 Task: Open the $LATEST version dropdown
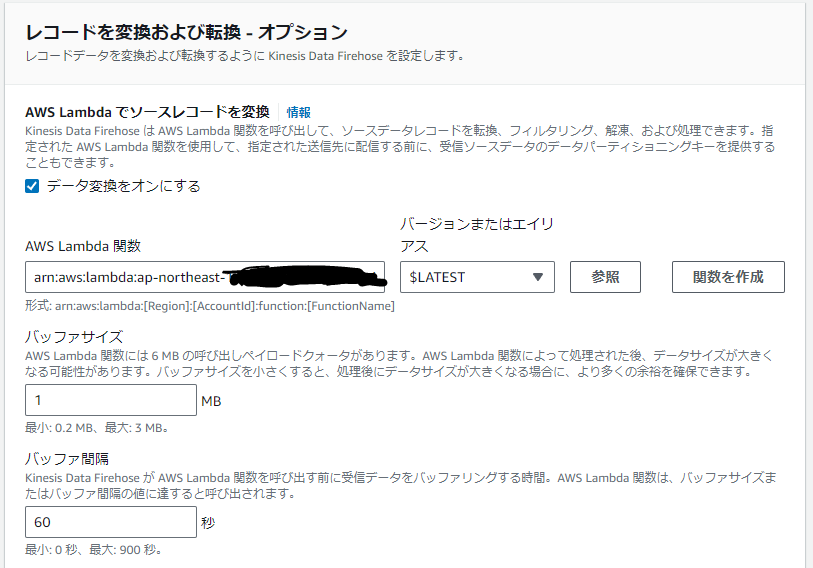pyautogui.click(x=477, y=277)
